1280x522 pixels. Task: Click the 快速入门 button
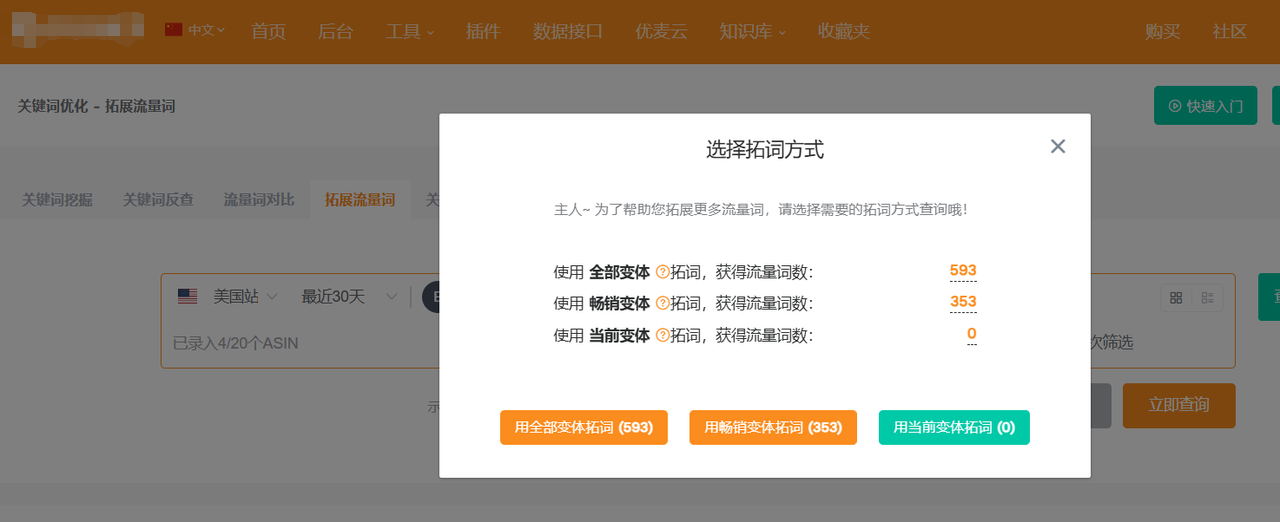point(1205,105)
